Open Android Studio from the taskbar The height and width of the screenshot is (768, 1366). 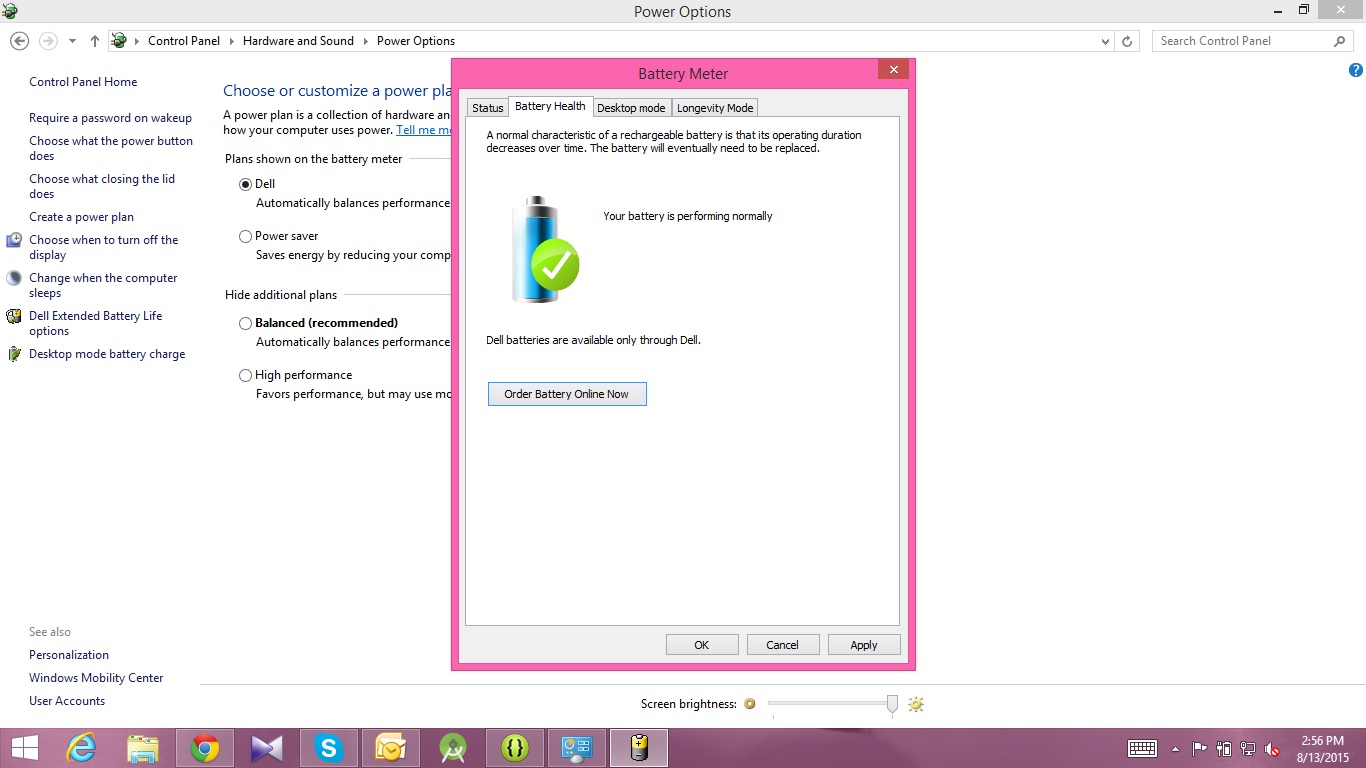(453, 748)
